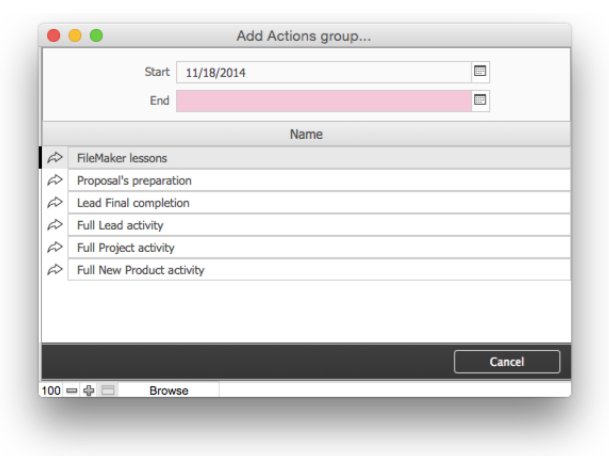The width and height of the screenshot is (609, 456).
Task: Open the End date calendar picker
Action: pyautogui.click(x=480, y=100)
